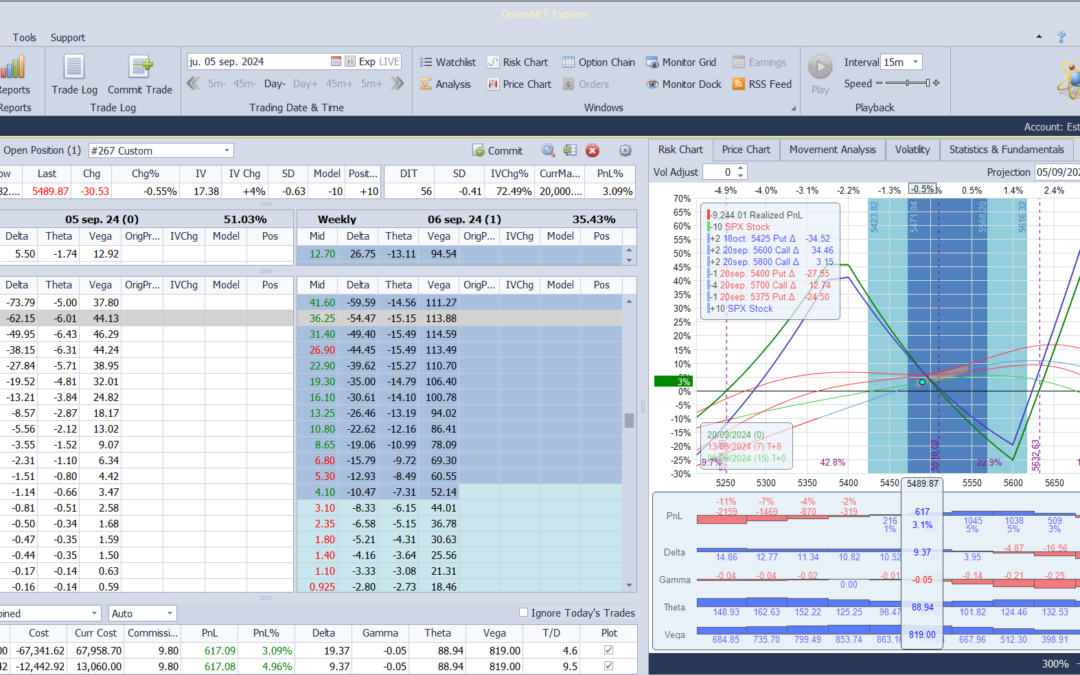Open the Interval 15m dropdown
1080x675 pixels.
tap(915, 62)
